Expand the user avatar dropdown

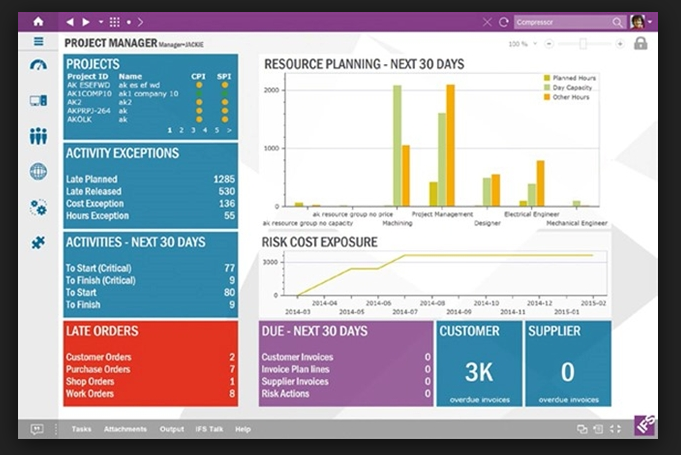point(651,21)
